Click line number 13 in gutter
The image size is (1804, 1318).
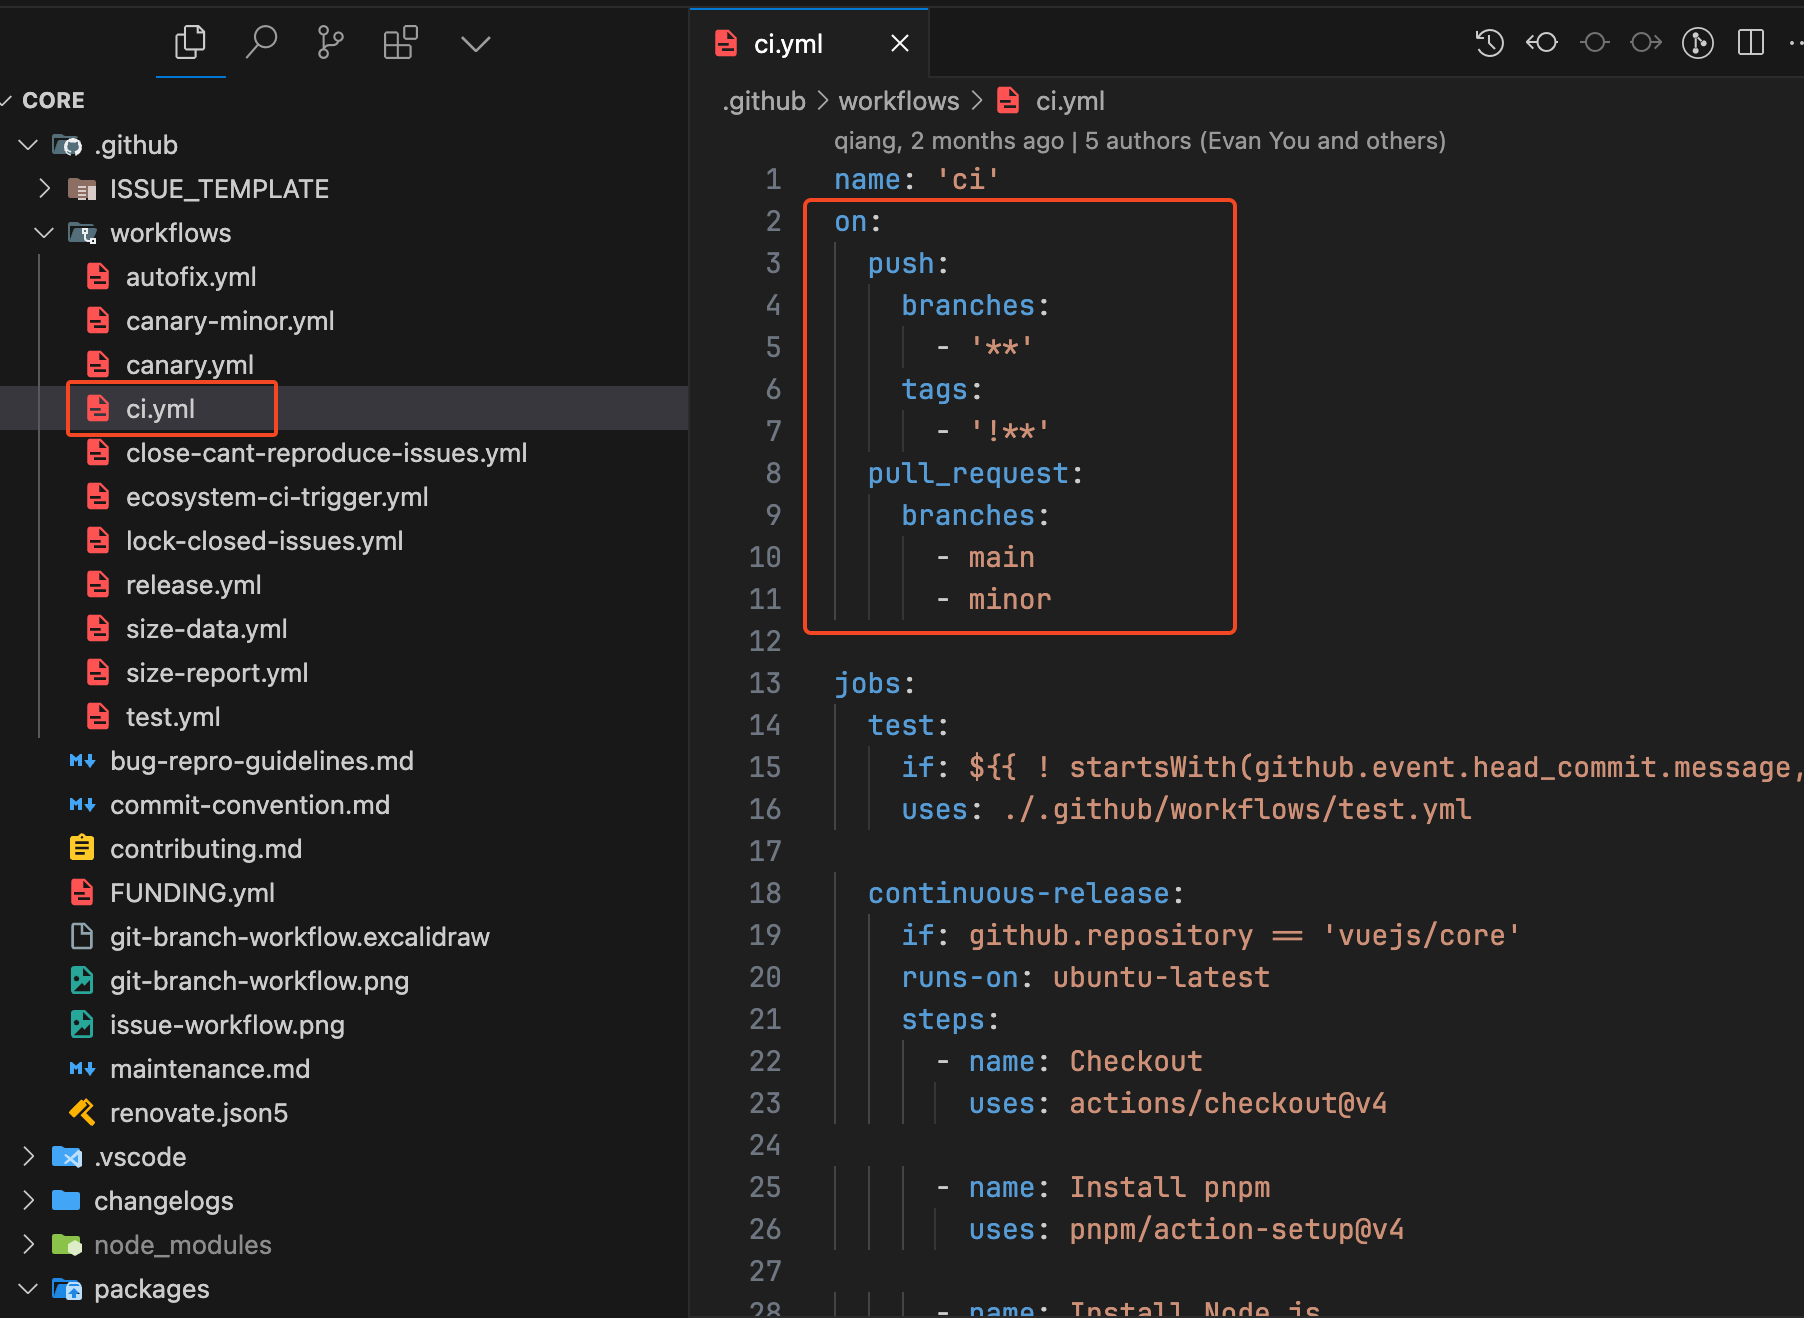pyautogui.click(x=765, y=683)
